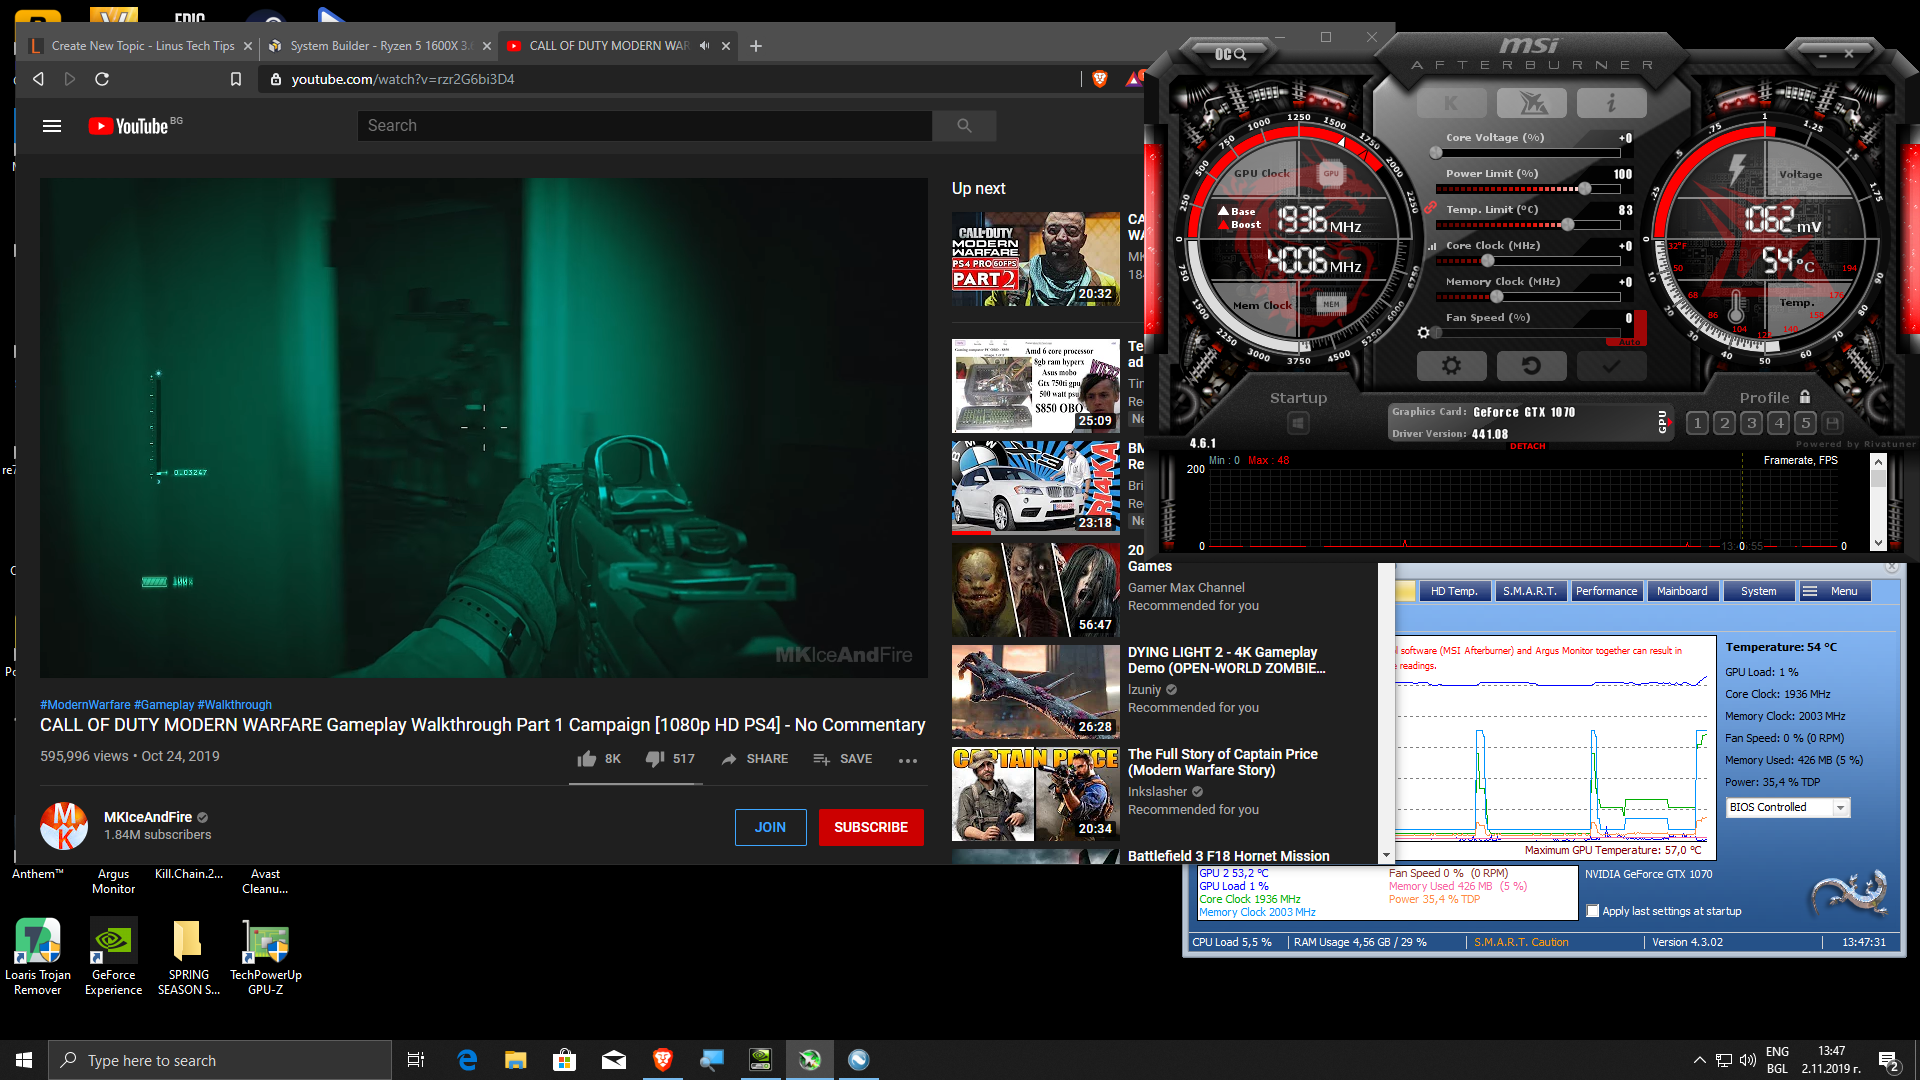Apply Afterburner settings with the checkmark button
This screenshot has width=1920, height=1080.
1611,366
